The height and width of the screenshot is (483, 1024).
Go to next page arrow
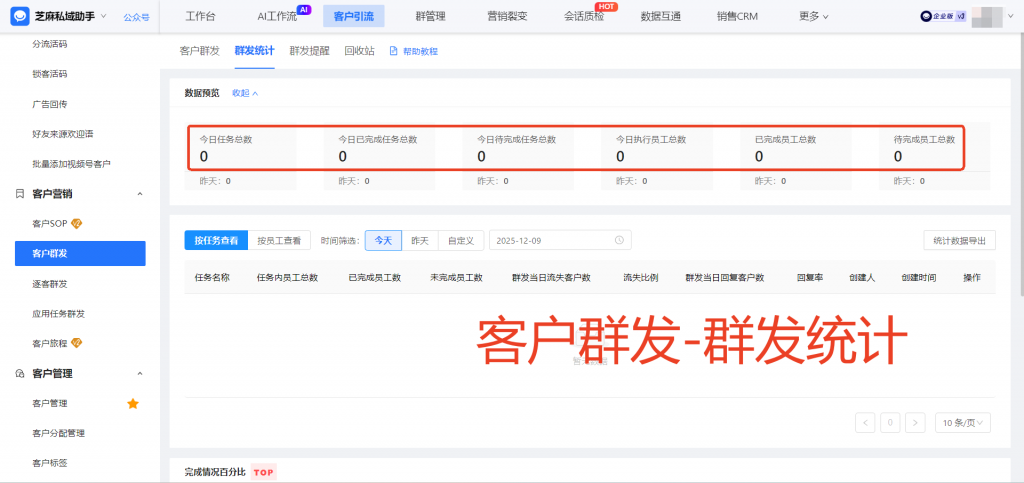click(x=916, y=422)
